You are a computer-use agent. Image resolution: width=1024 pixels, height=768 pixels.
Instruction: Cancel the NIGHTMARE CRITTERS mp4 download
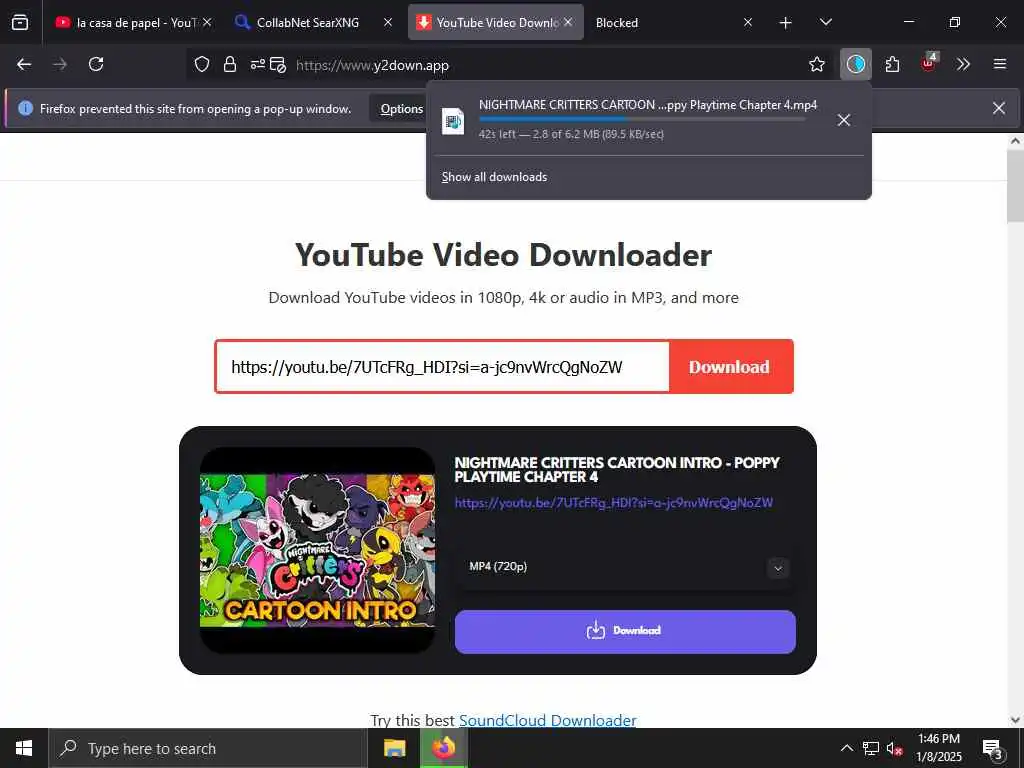[844, 120]
